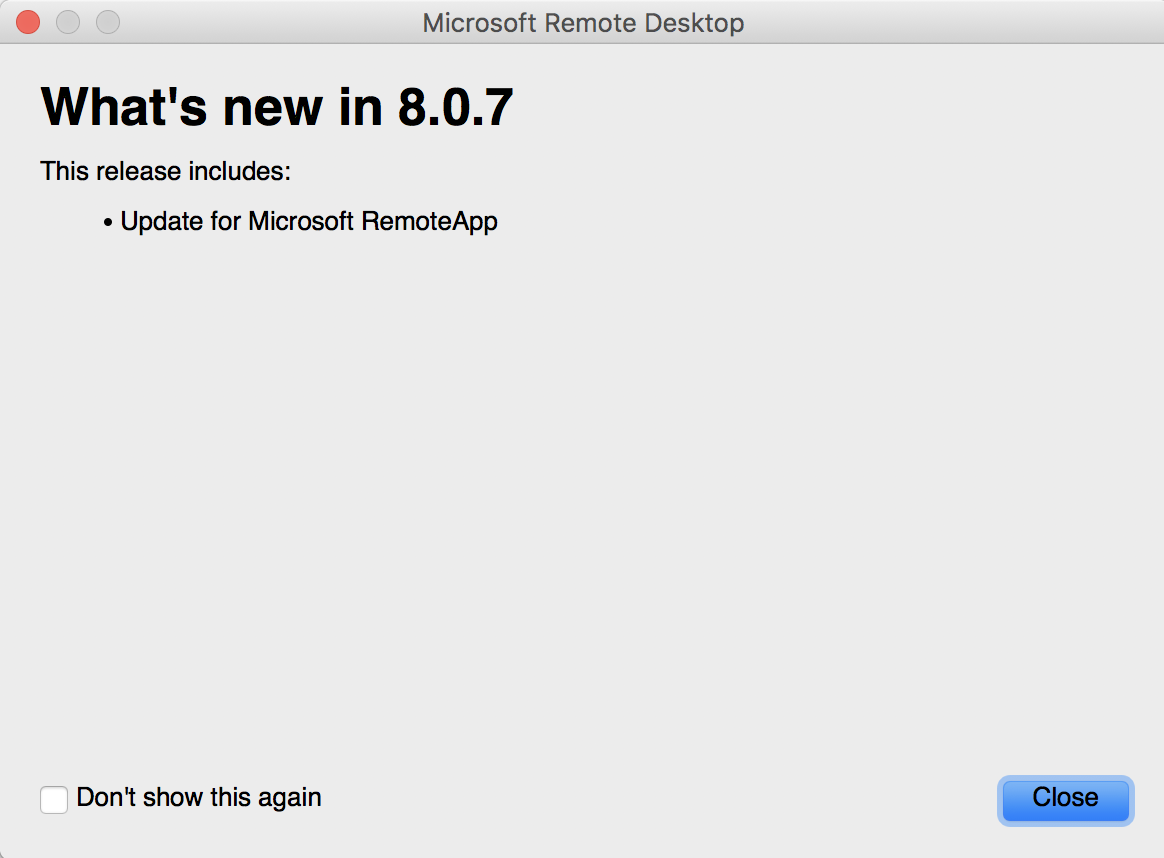Select the This release includes text
This screenshot has width=1164, height=858.
(166, 171)
